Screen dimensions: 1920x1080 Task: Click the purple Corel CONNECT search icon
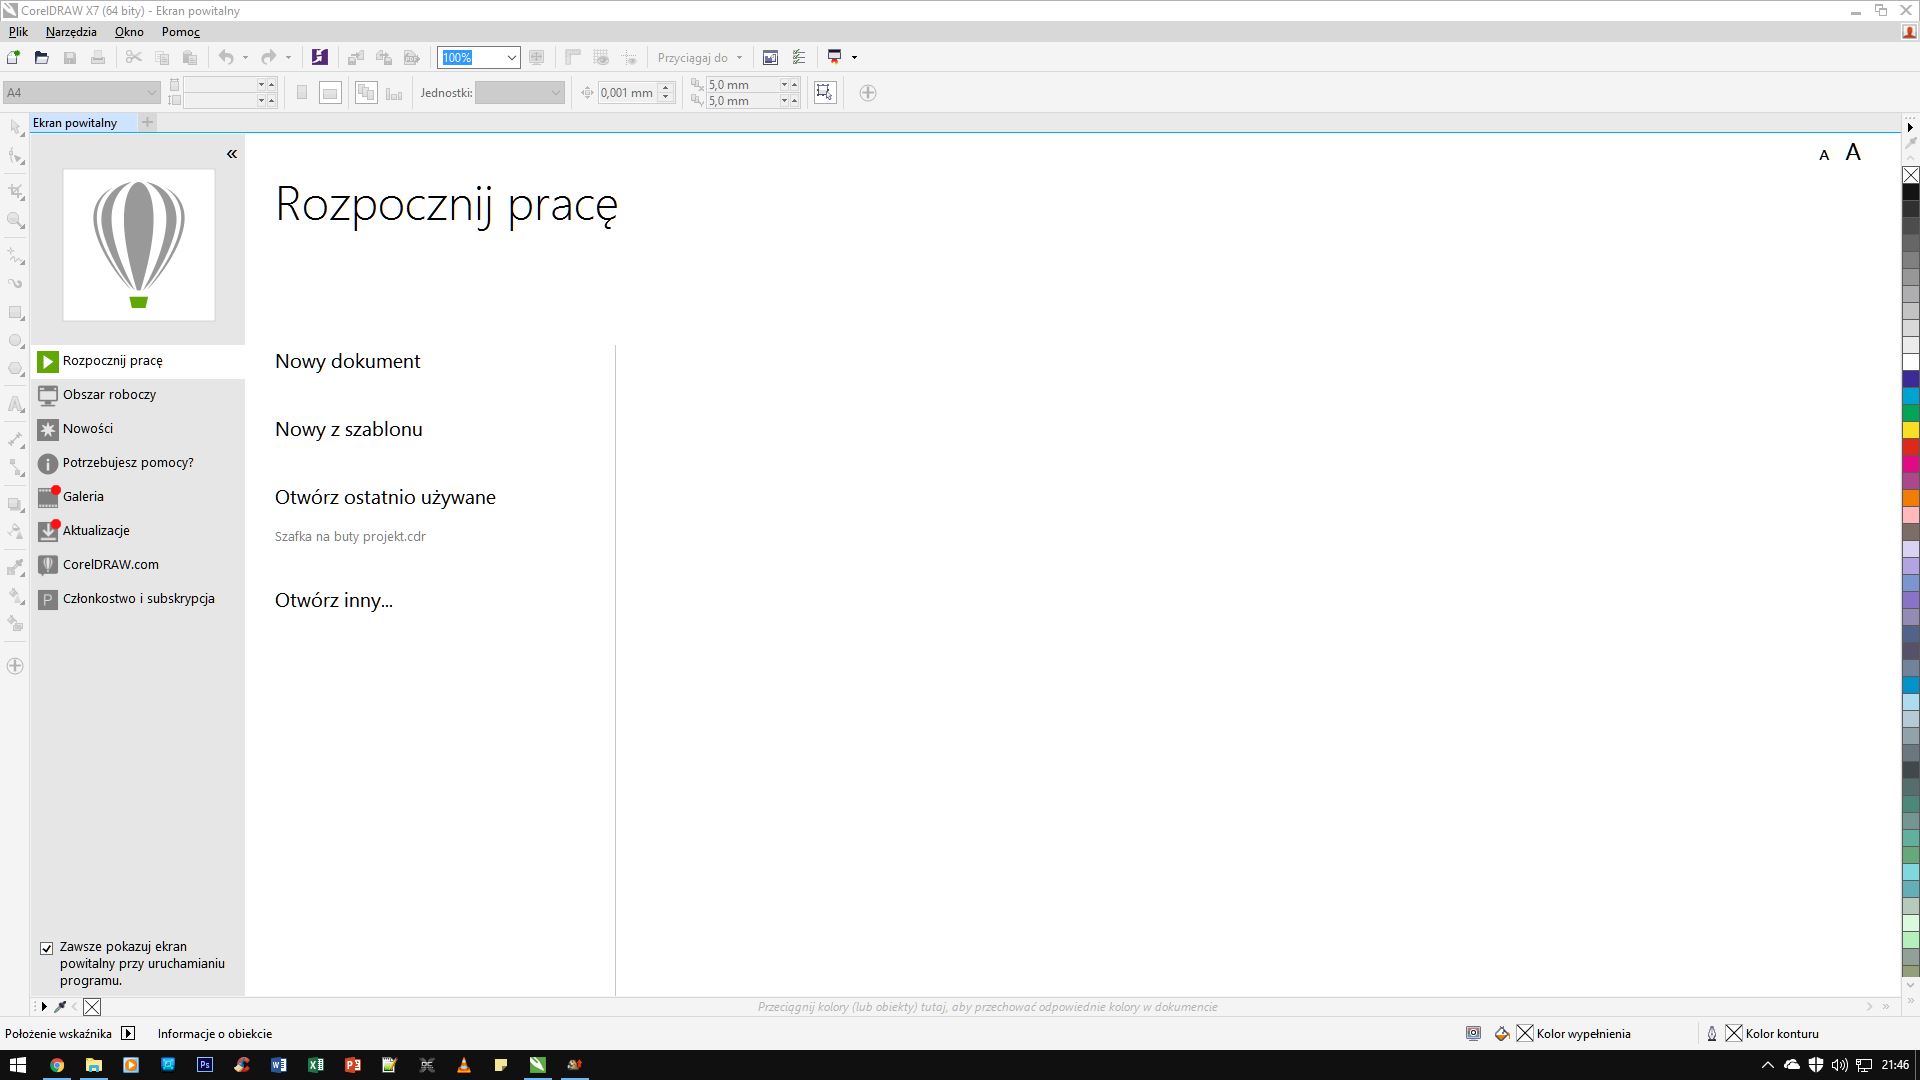pos(319,57)
